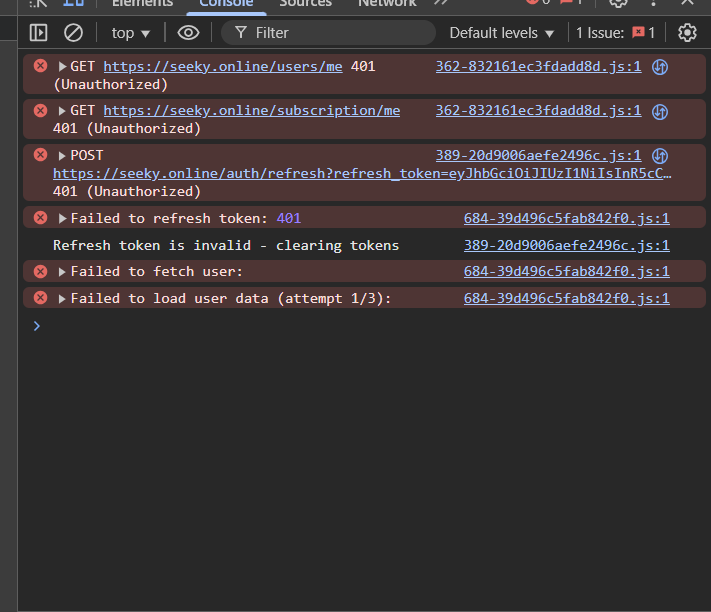
Task: Open the https://seeky.online/subscription/me link
Action: (251, 110)
